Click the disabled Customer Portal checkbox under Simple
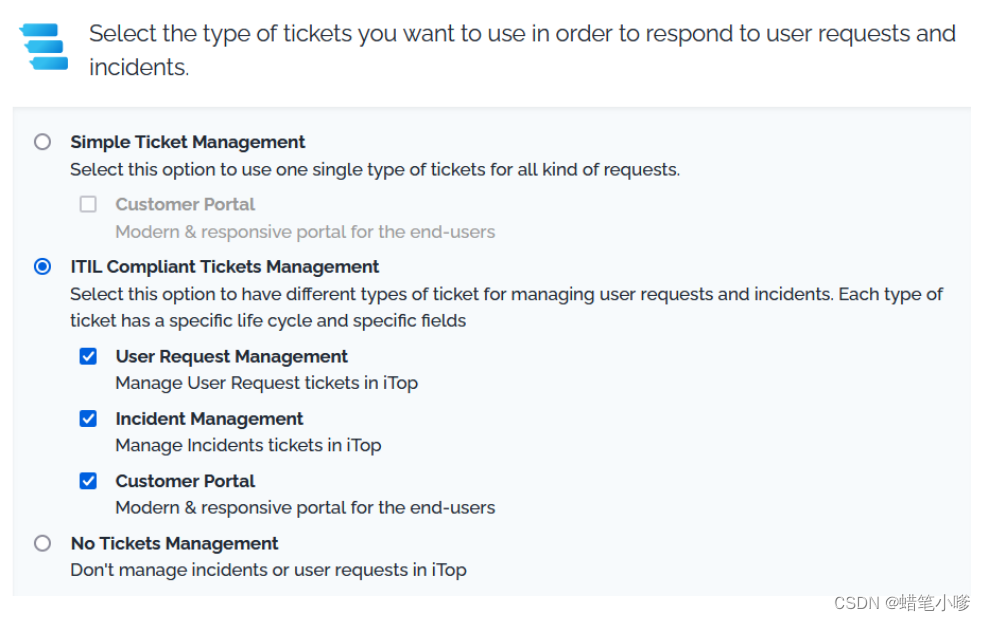 coord(88,204)
